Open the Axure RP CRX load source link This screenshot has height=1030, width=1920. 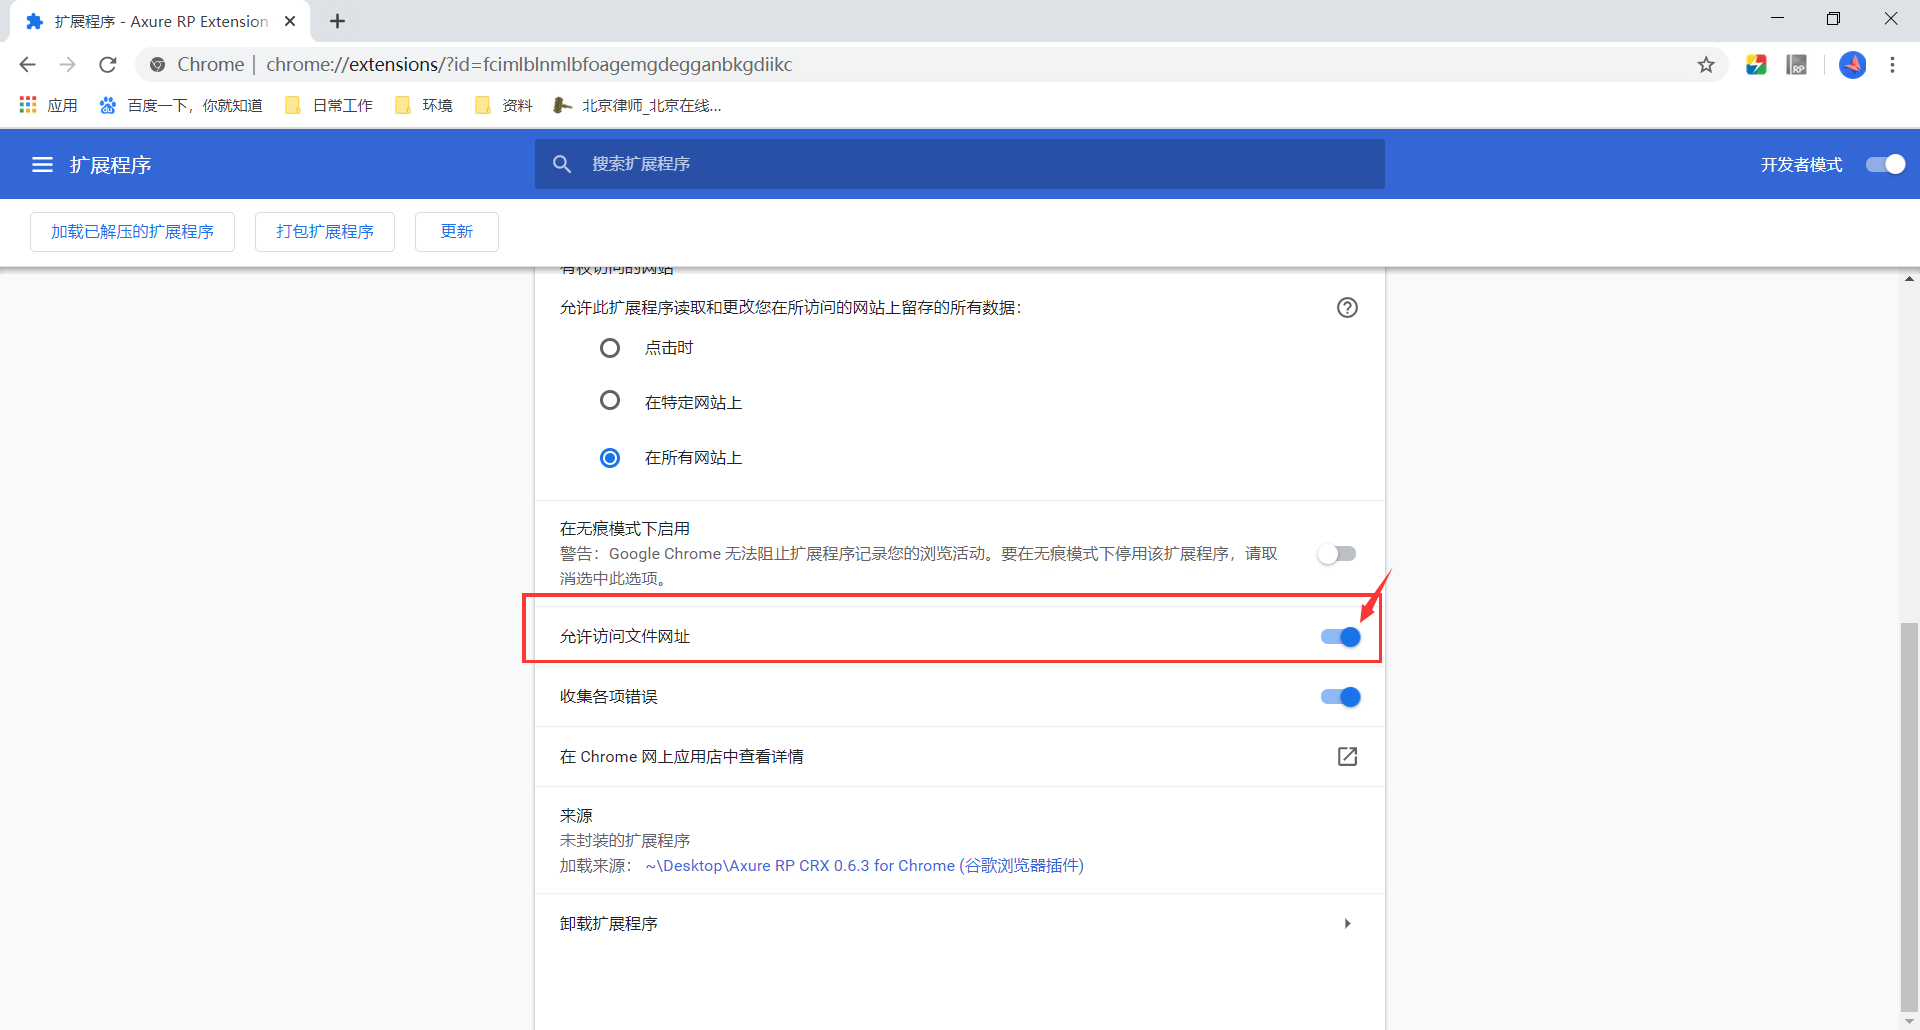pyautogui.click(x=864, y=866)
